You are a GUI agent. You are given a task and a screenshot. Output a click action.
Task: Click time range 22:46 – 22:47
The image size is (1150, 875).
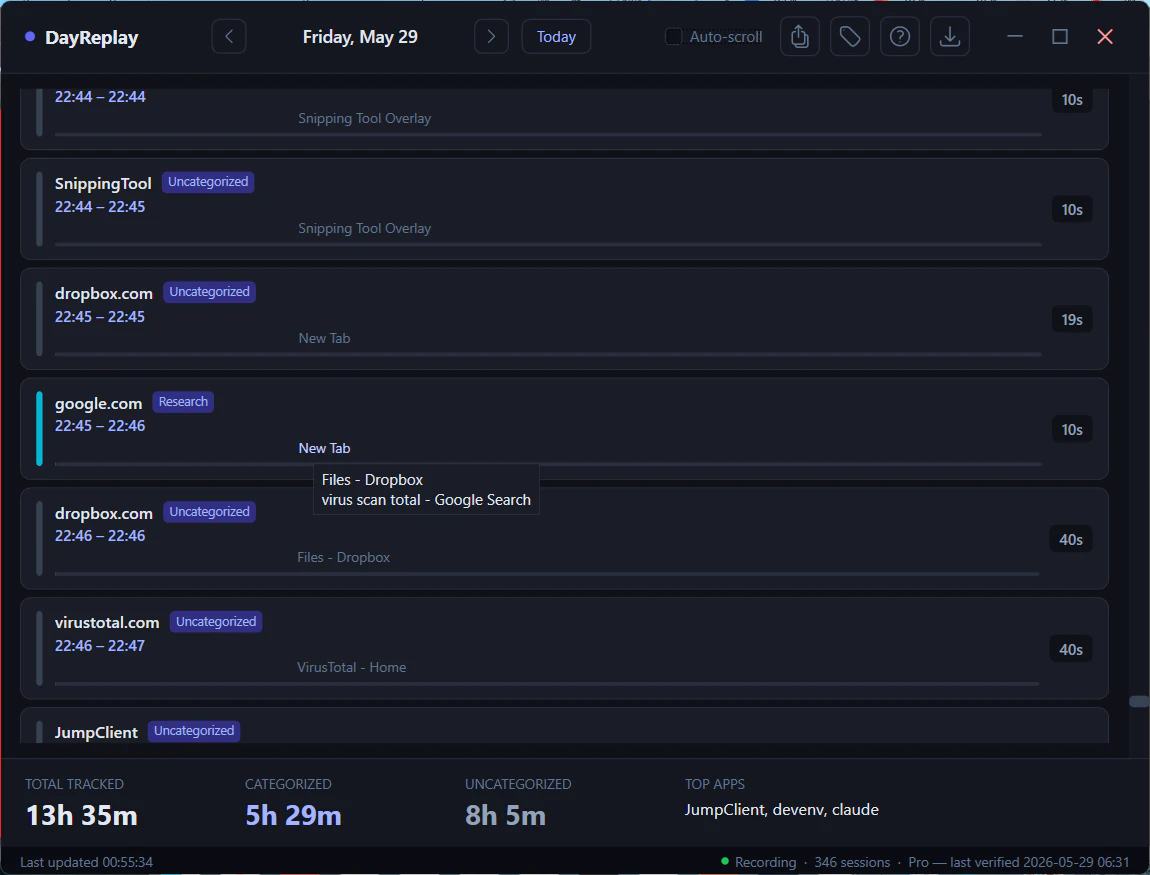(100, 646)
